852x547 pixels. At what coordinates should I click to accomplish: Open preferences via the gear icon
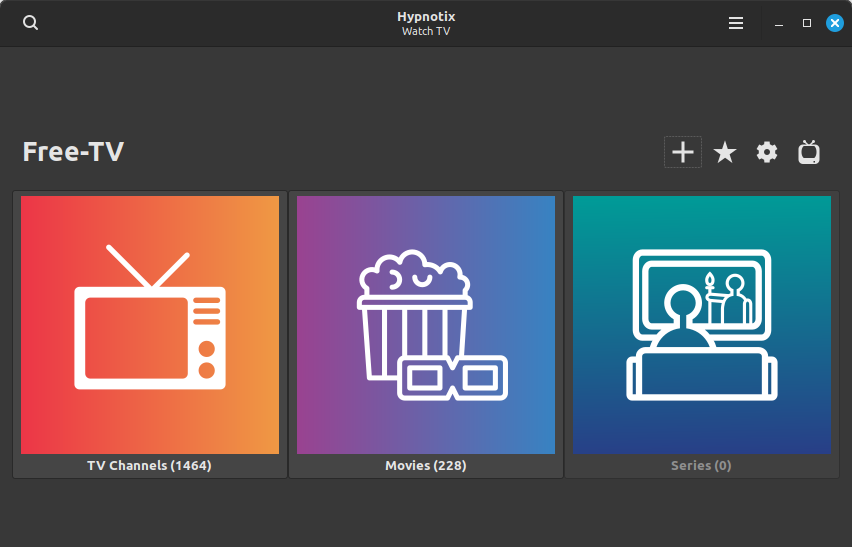[x=767, y=152]
